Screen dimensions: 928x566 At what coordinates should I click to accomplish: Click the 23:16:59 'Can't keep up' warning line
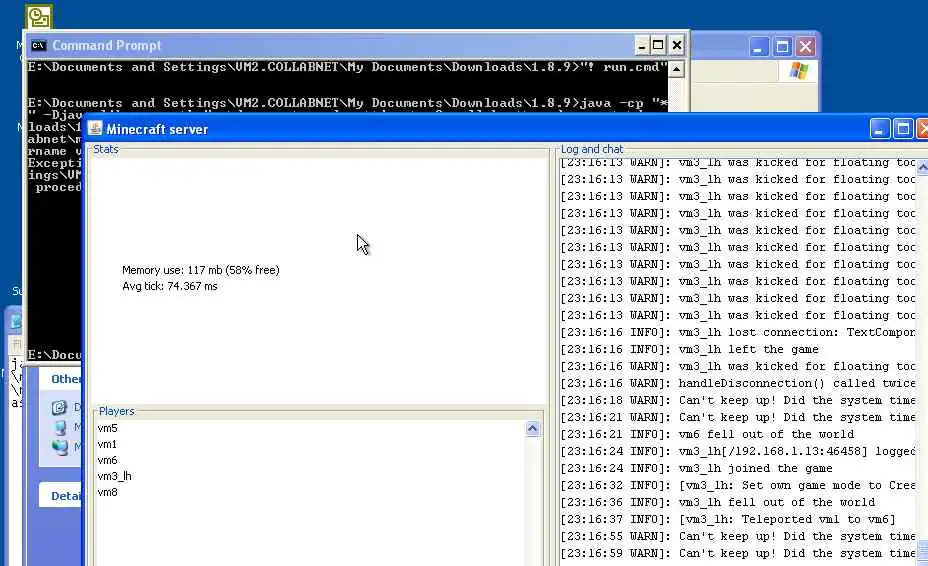point(738,553)
